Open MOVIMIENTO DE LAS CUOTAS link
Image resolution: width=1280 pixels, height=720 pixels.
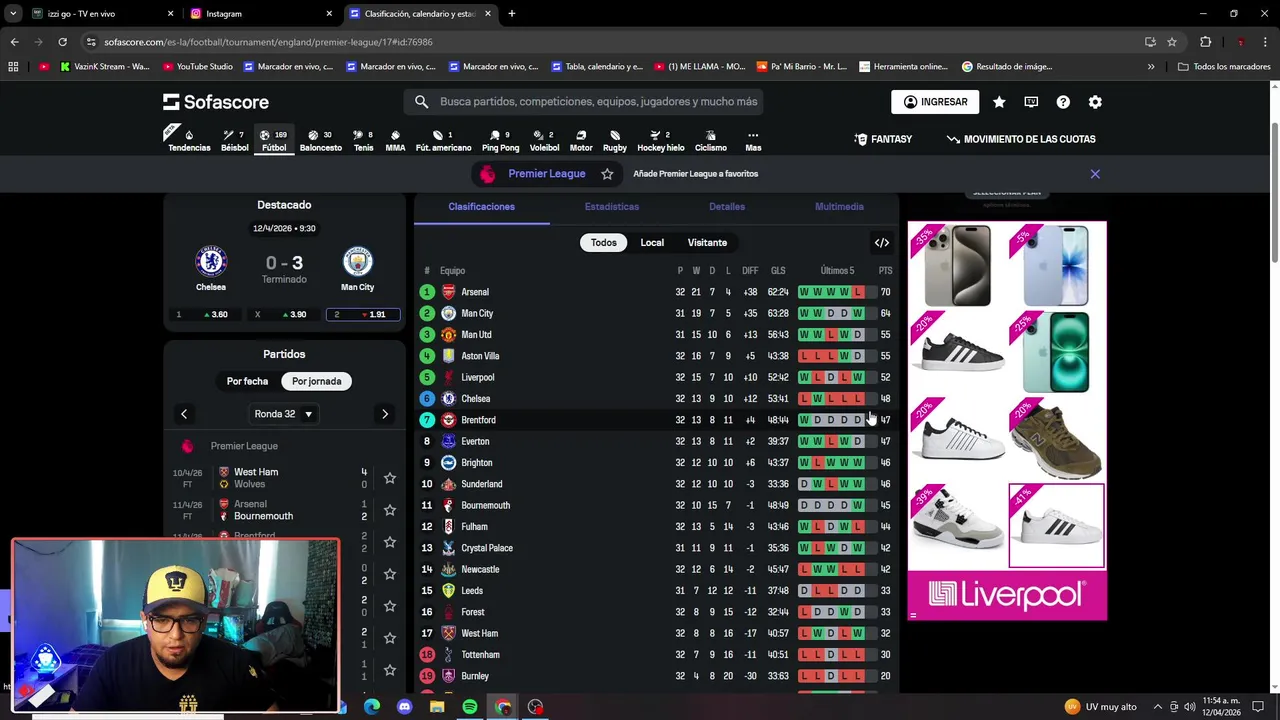pyautogui.click(x=1021, y=139)
